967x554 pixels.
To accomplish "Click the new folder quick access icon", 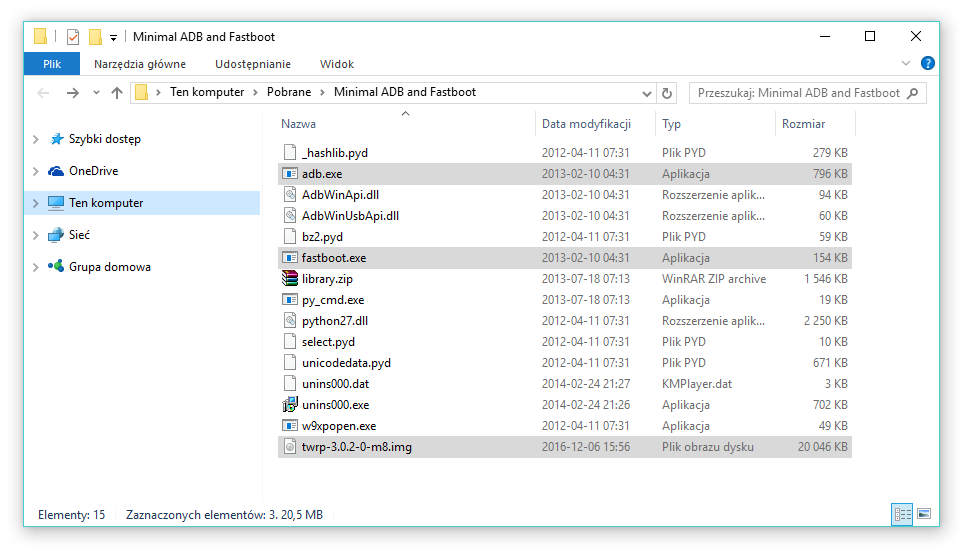I will pos(95,37).
